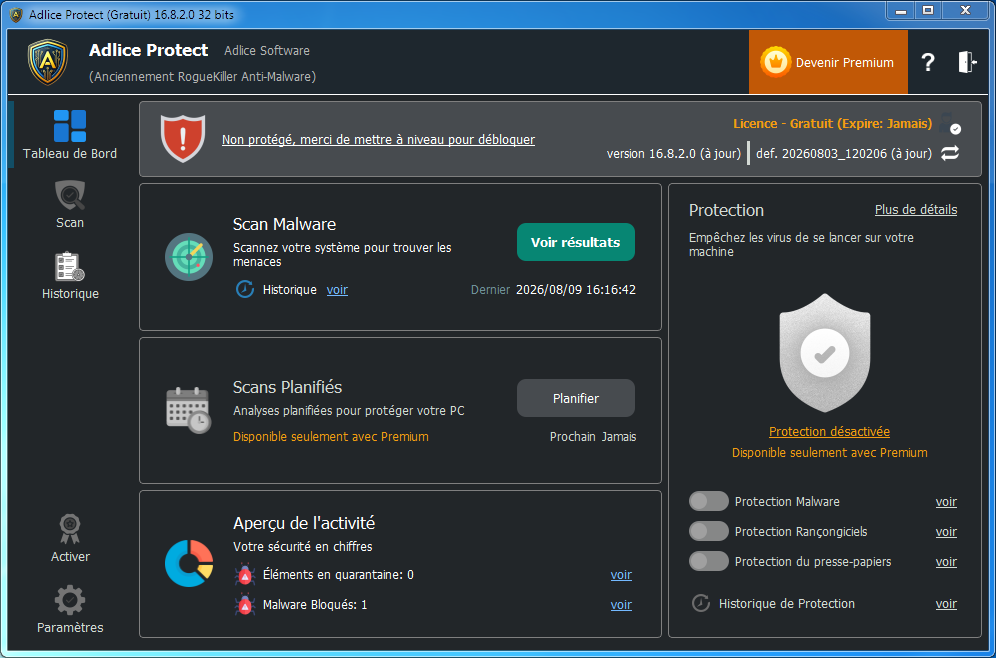Open Historique from the left sidebar

coord(70,276)
